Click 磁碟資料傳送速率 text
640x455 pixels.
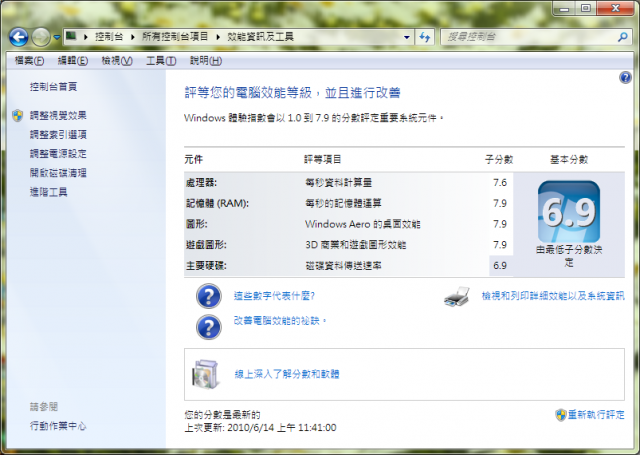pyautogui.click(x=343, y=266)
